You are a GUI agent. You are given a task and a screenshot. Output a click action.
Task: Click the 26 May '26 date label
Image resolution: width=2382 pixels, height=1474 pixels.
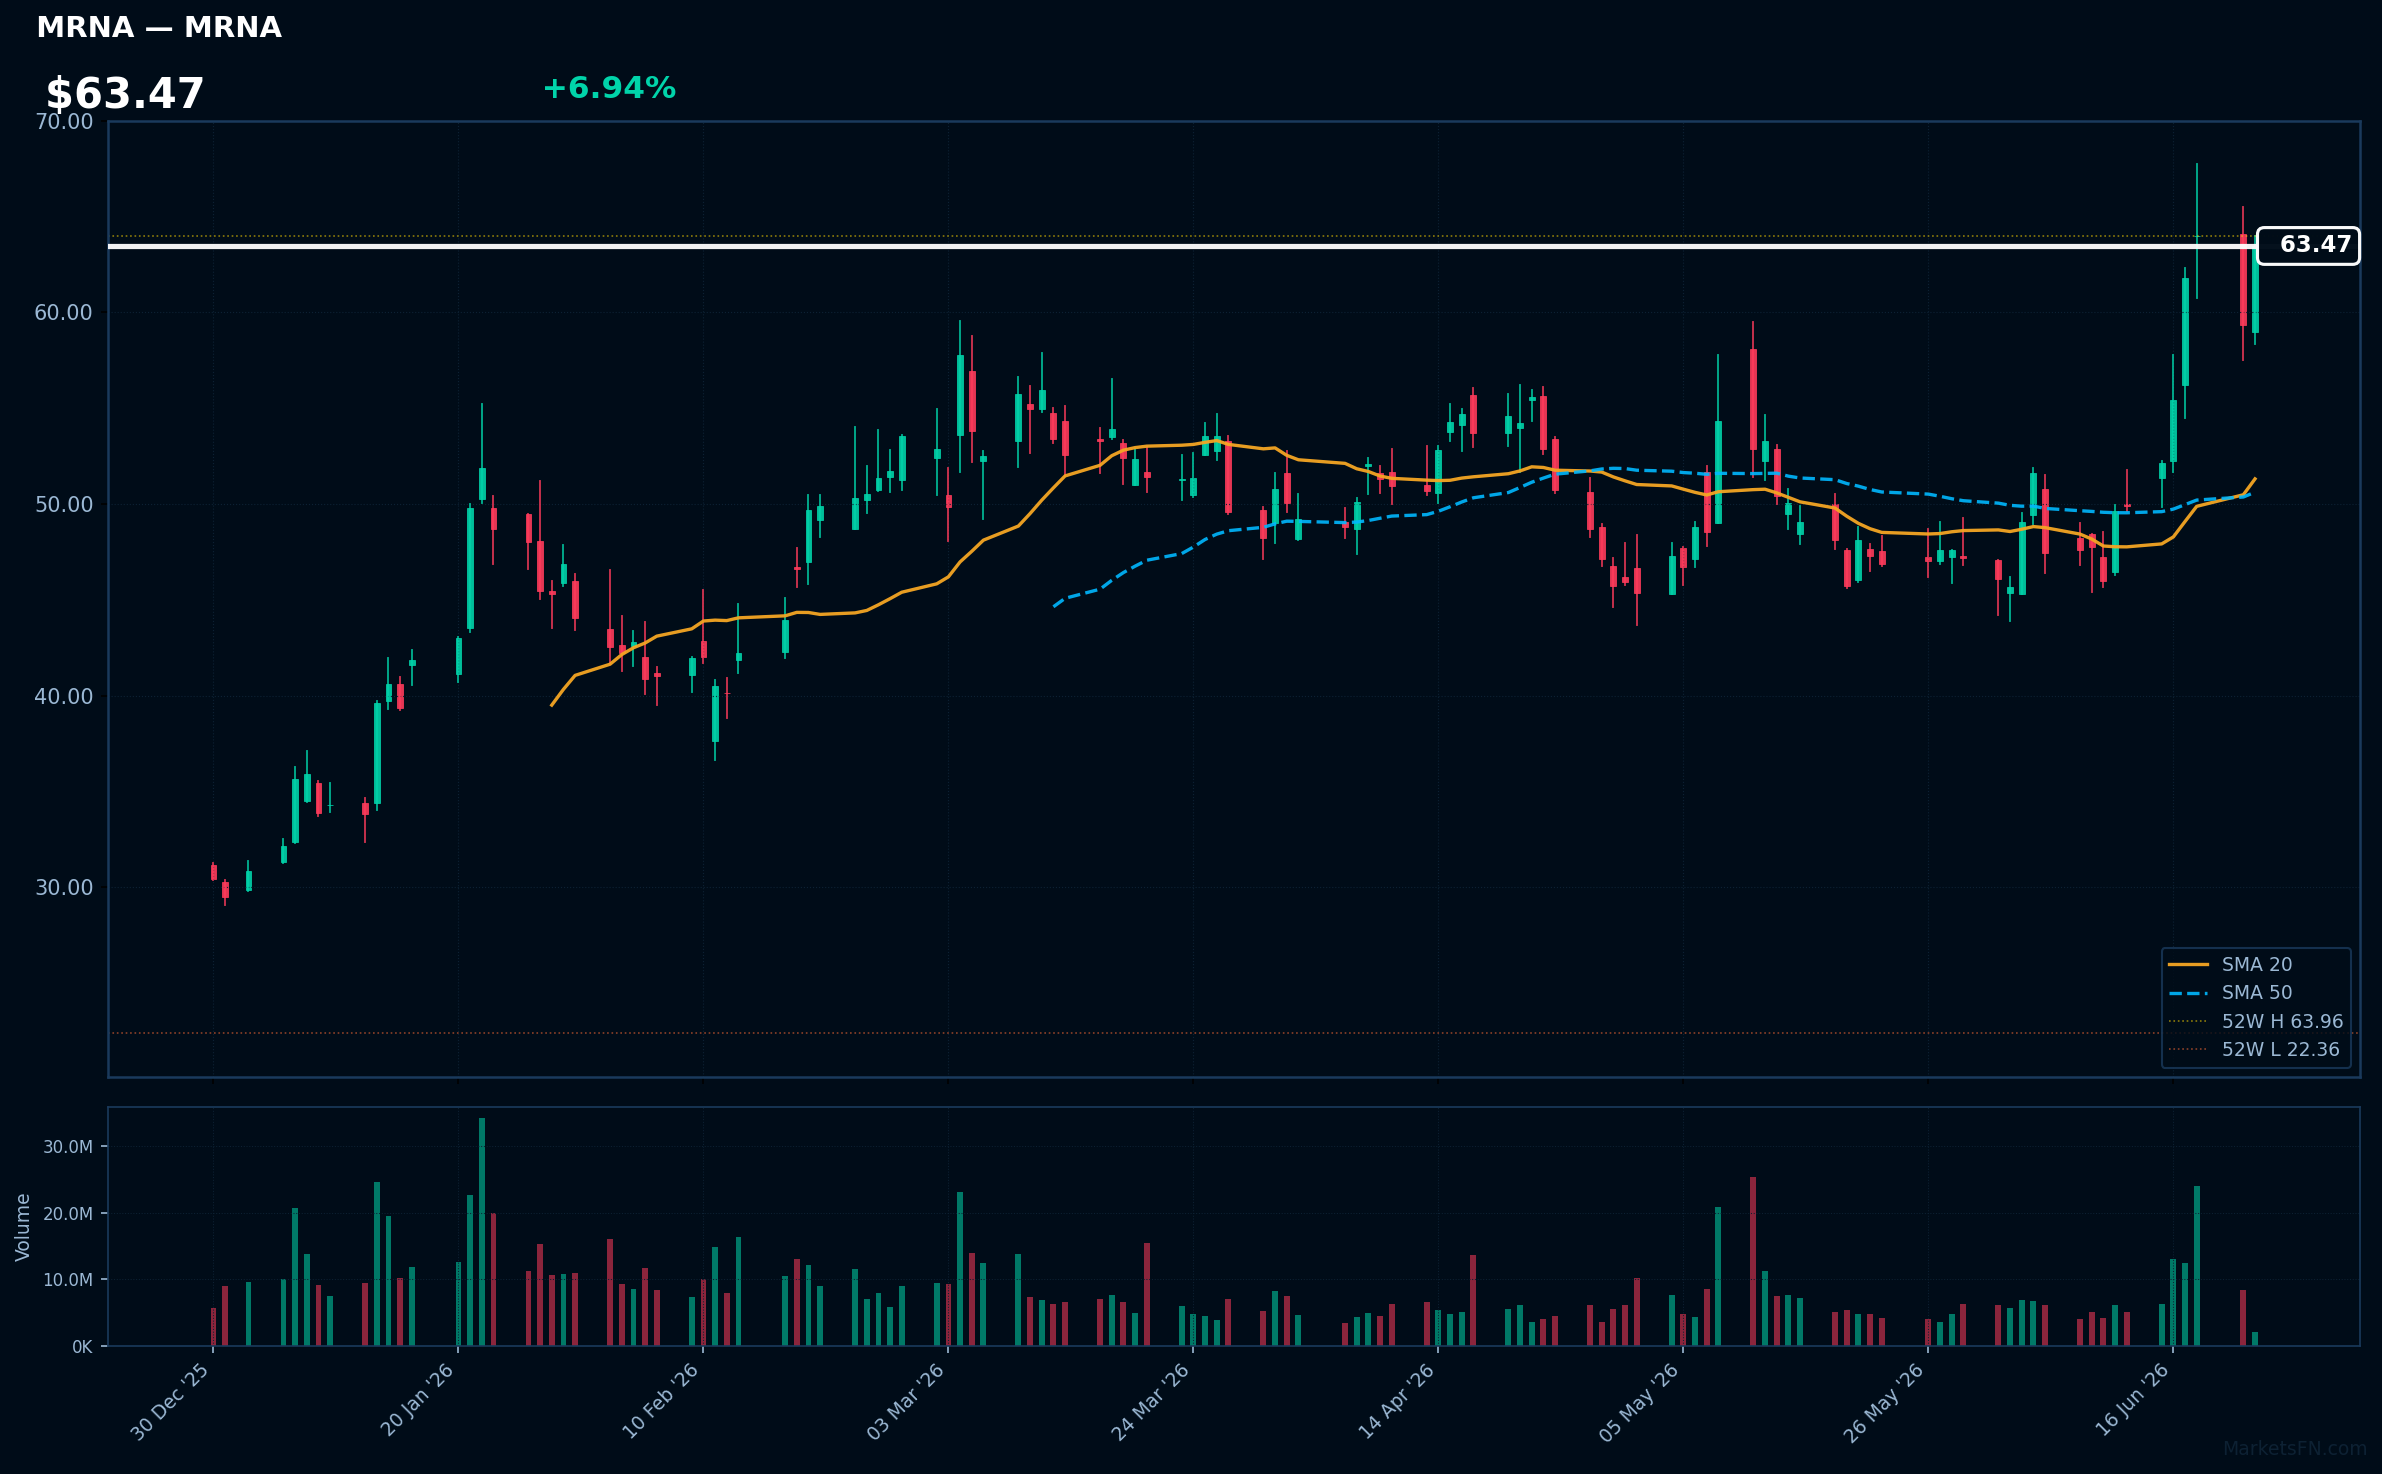pos(1885,1402)
